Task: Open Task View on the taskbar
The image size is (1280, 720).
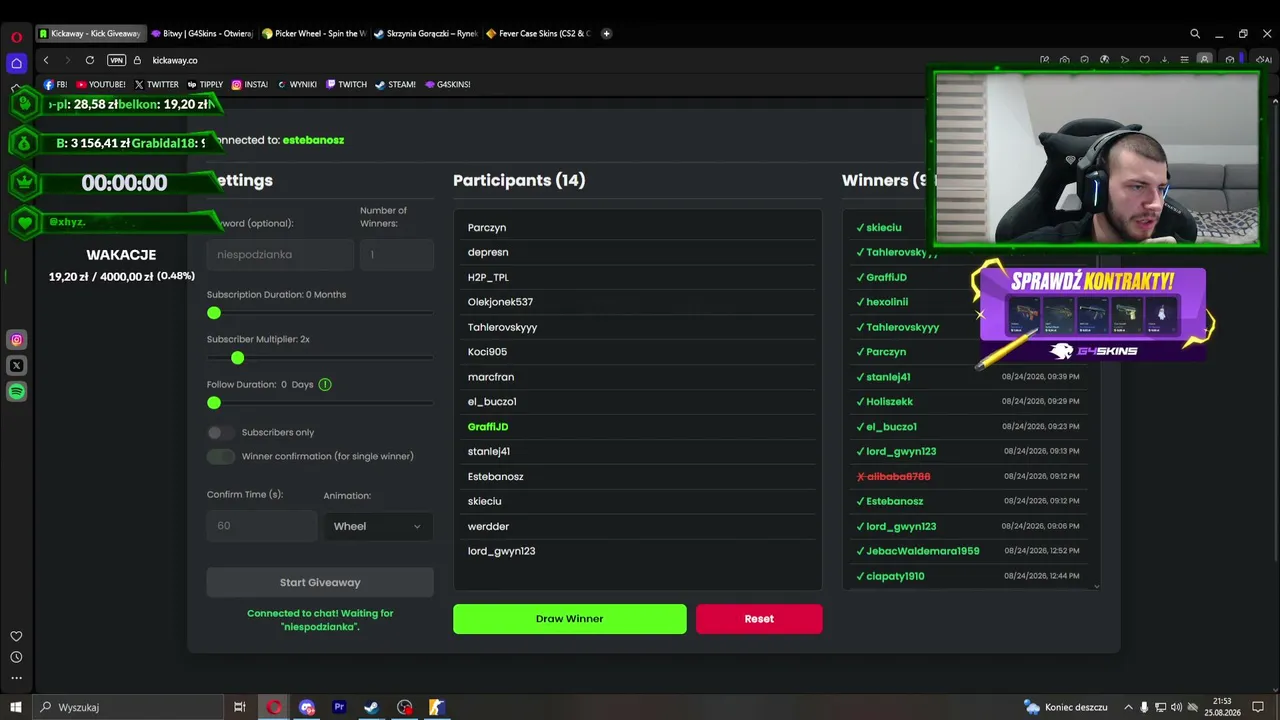Action: coord(240,707)
